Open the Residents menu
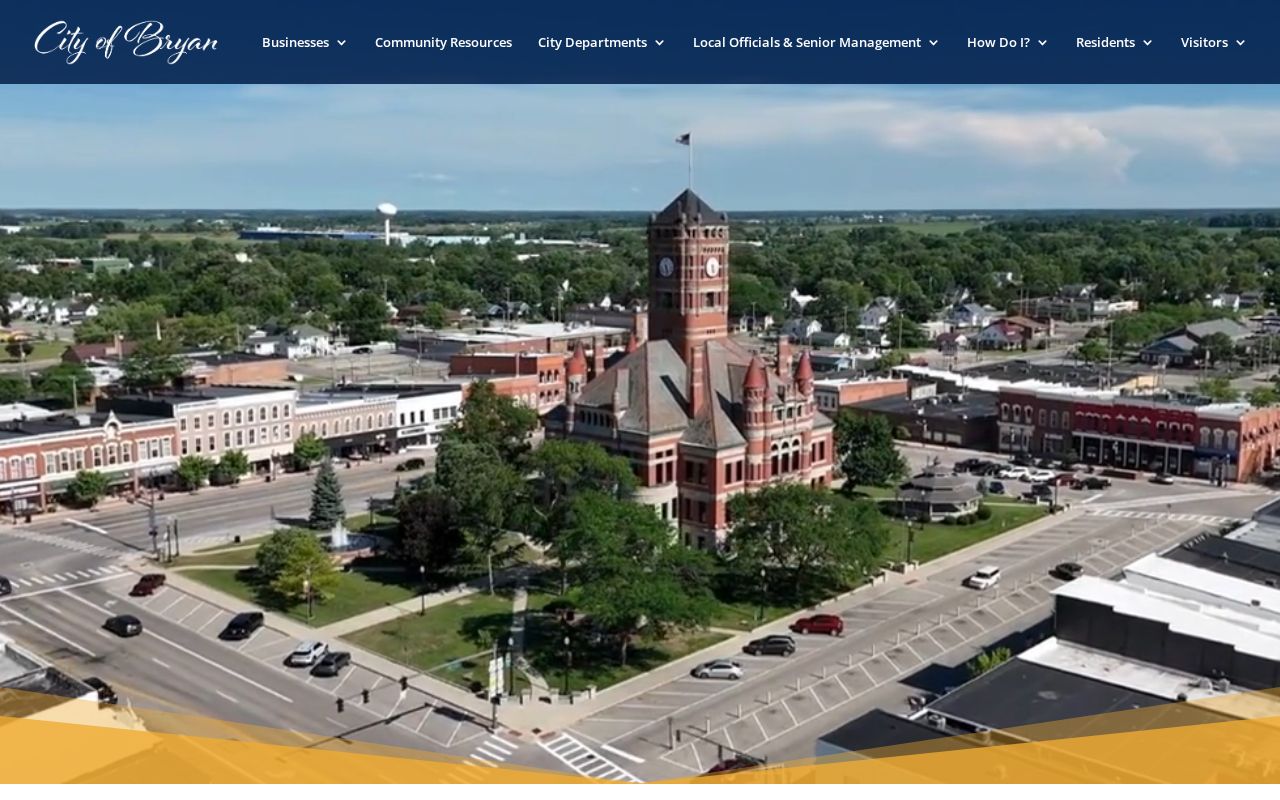The image size is (1280, 800). click(1105, 42)
